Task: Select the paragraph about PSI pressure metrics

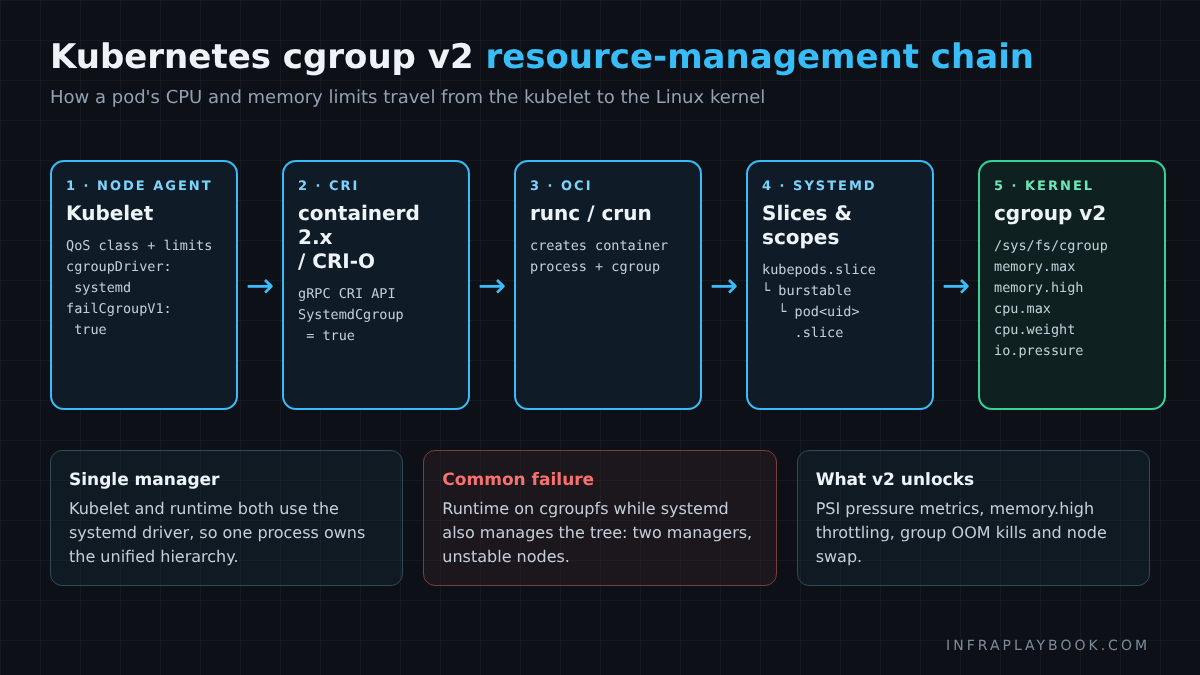Action: click(961, 532)
